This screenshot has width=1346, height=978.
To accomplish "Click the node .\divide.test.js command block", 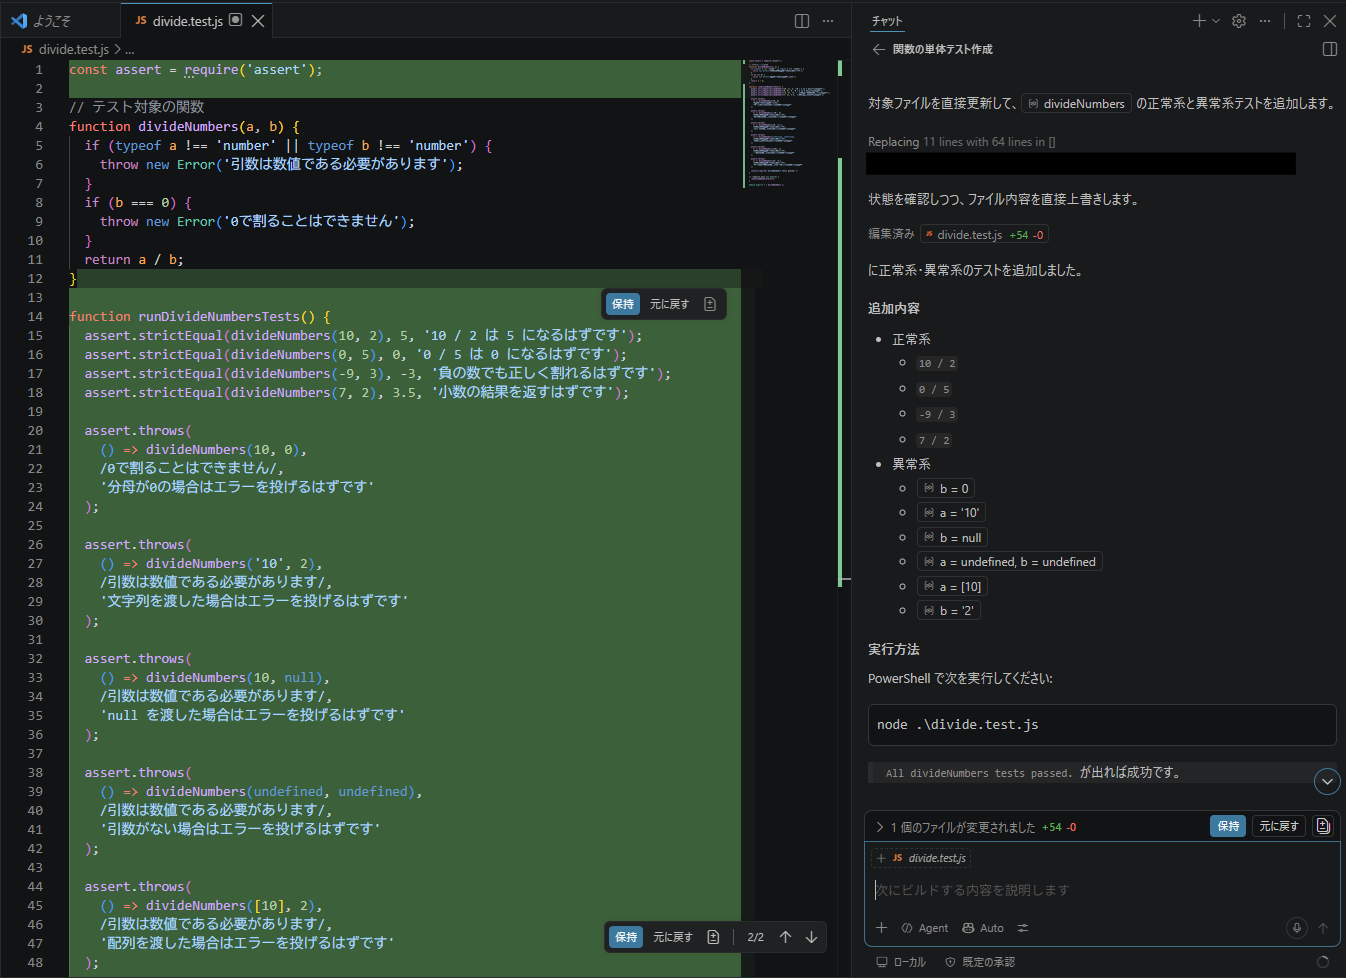I will coord(1102,725).
